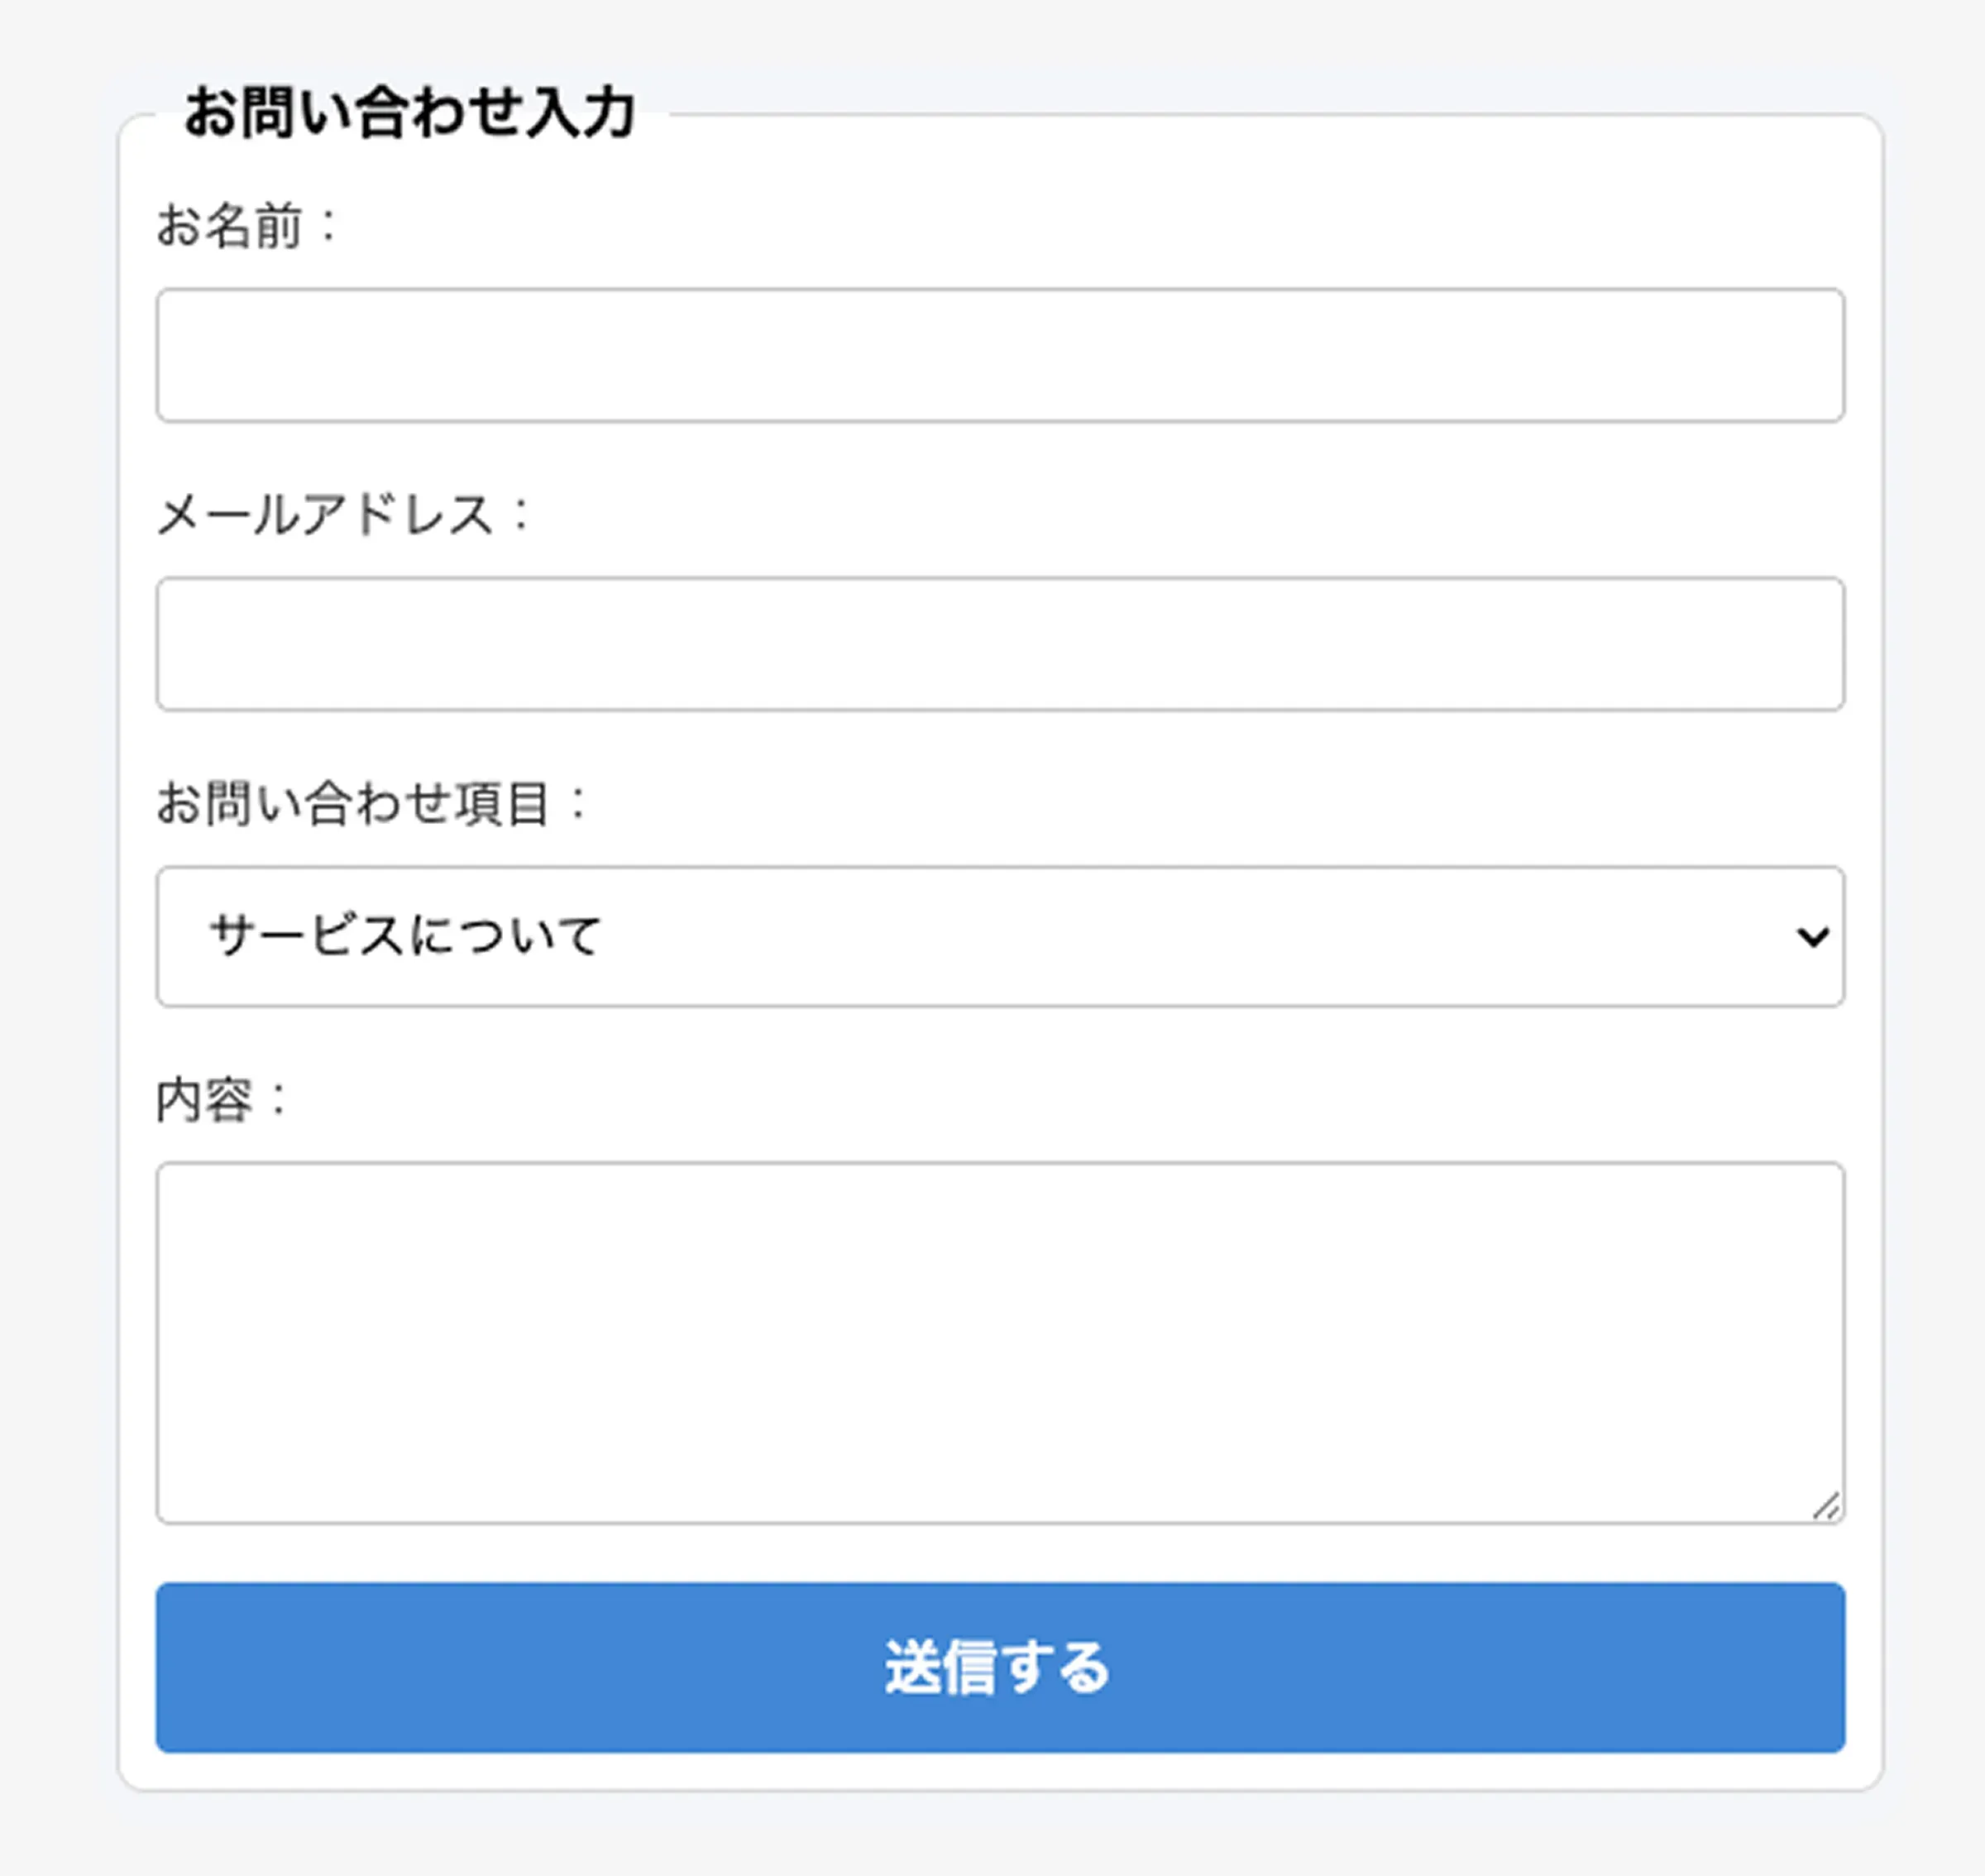Image resolution: width=1985 pixels, height=1876 pixels.
Task: Click the dropdown chevron arrow
Action: pos(1812,936)
